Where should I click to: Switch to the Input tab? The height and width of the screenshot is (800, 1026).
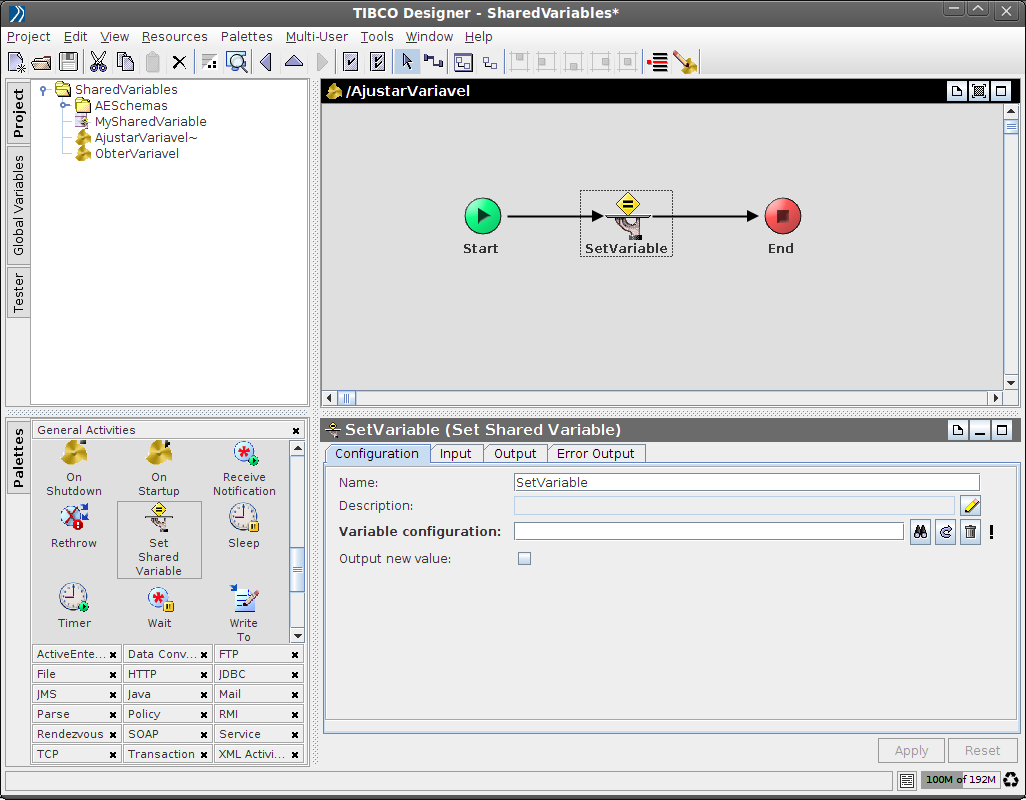[455, 454]
